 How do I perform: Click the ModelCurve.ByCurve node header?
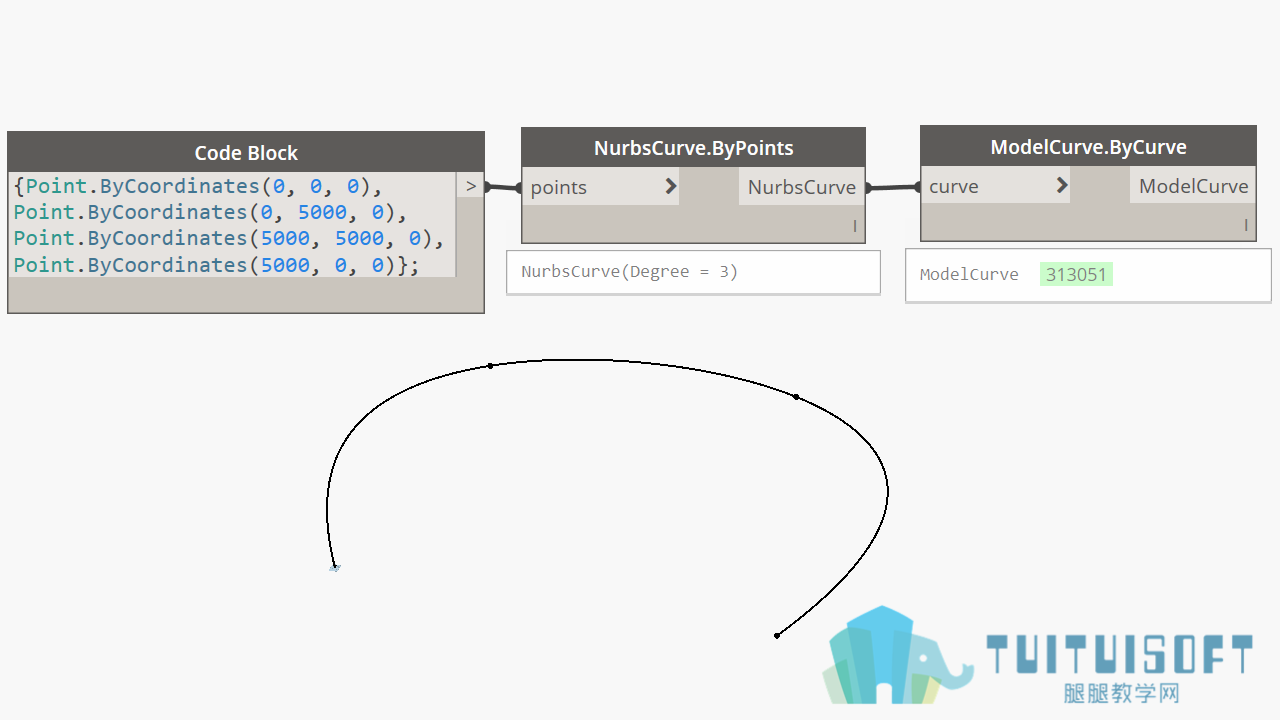[x=1088, y=147]
